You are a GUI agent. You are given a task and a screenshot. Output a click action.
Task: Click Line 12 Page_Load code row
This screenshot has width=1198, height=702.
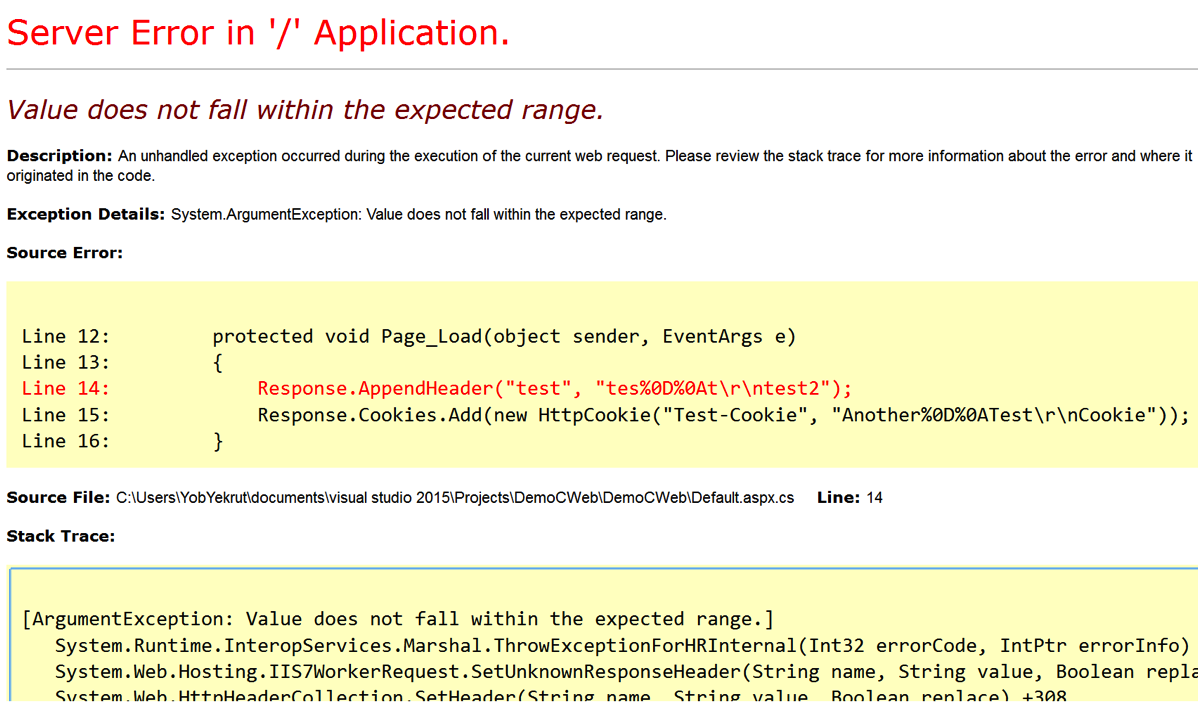click(409, 337)
